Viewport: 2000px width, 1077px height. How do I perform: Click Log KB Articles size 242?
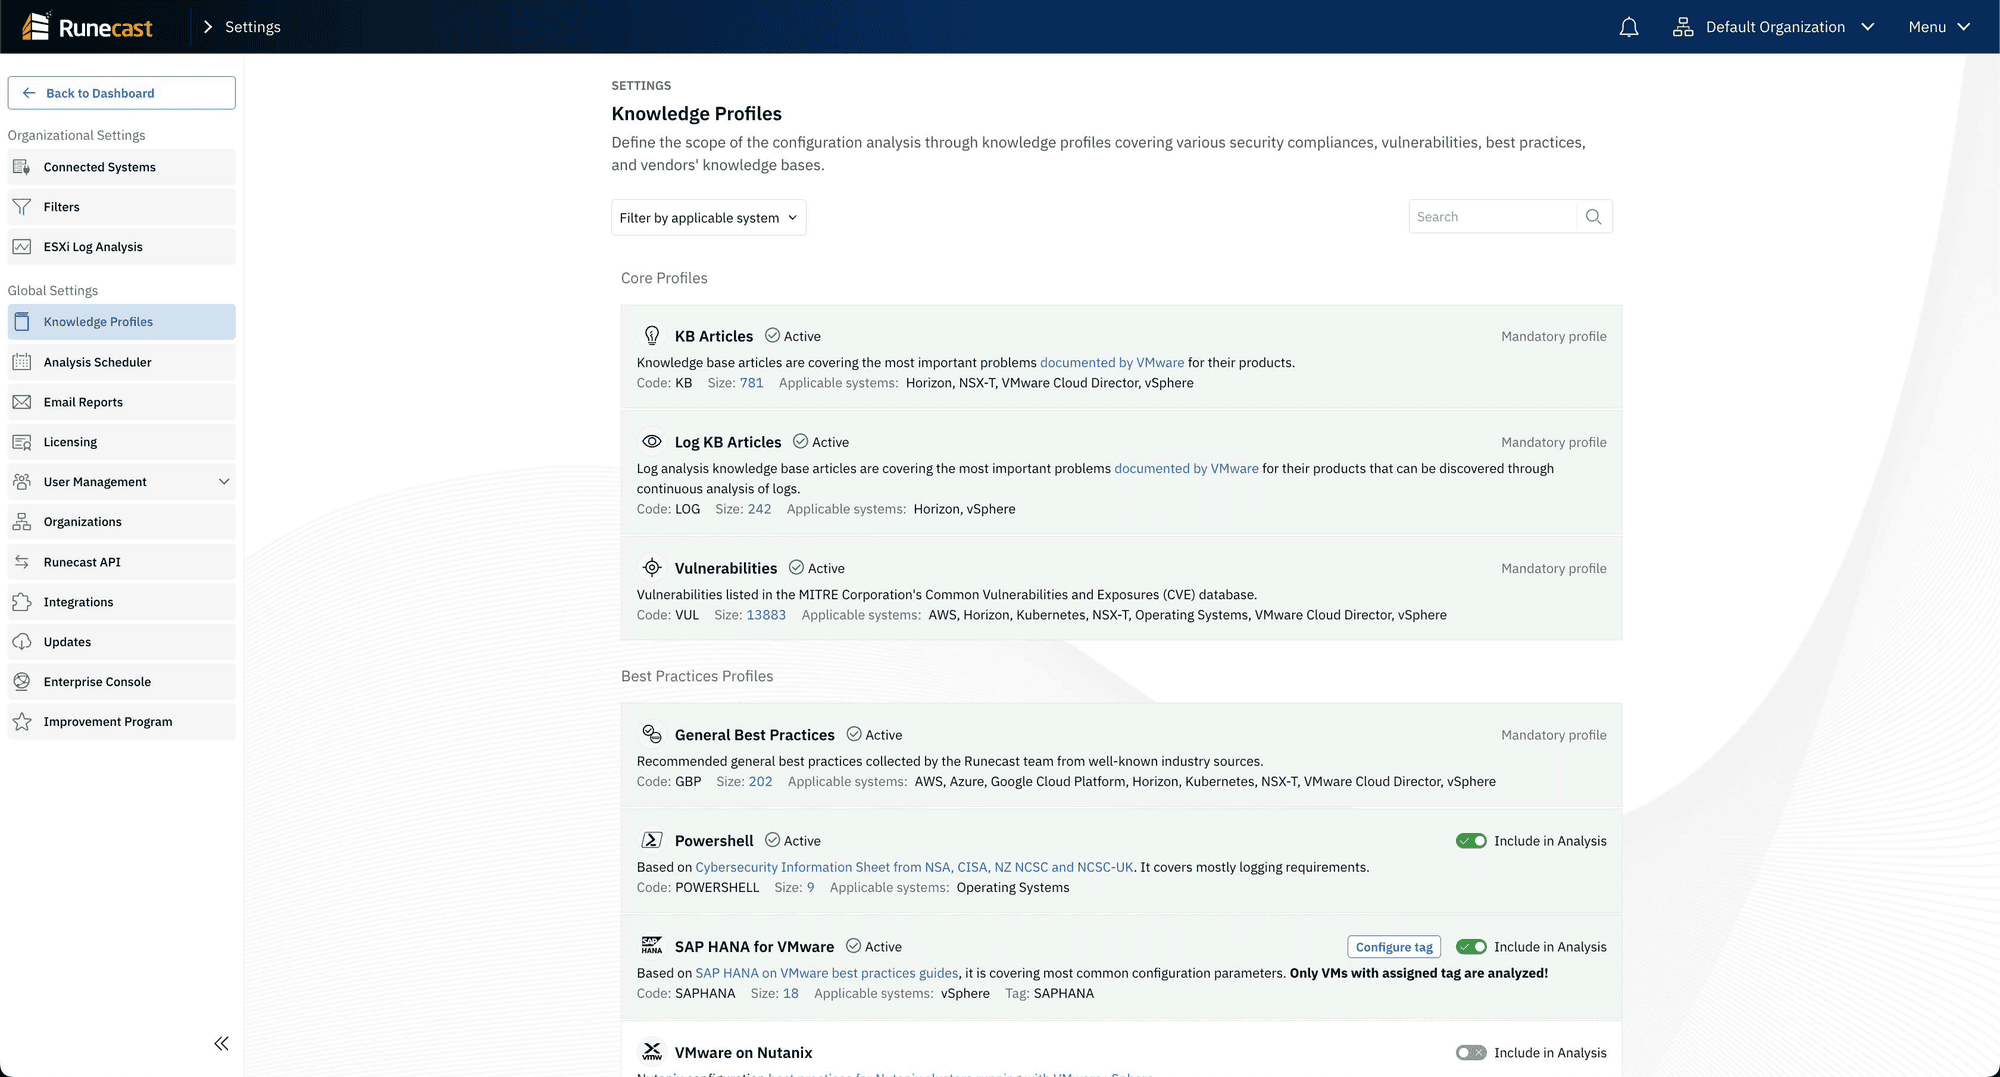759,509
